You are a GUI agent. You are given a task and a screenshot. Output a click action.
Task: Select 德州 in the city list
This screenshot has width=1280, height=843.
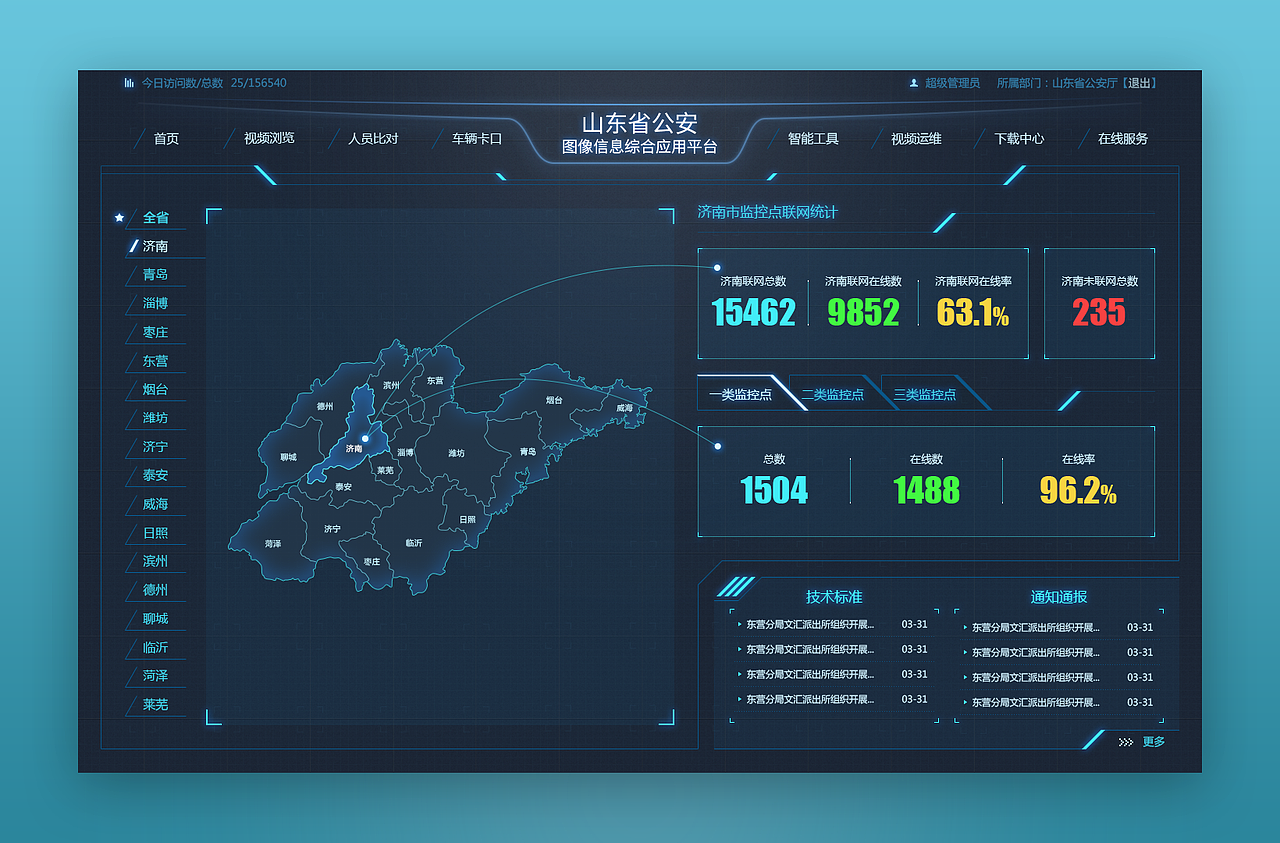coord(155,590)
